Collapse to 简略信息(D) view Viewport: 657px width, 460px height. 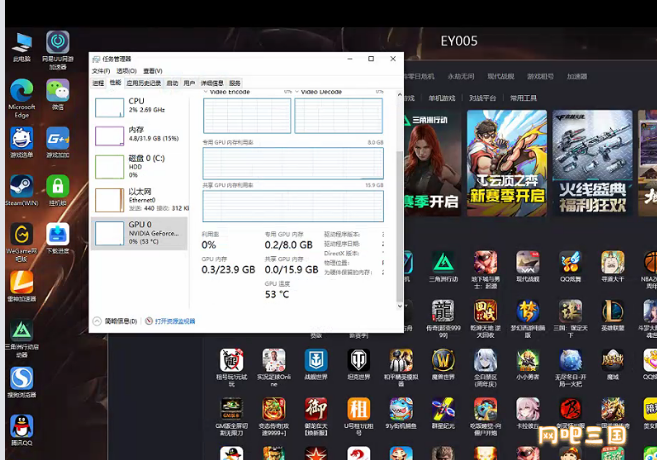[x=115, y=321]
